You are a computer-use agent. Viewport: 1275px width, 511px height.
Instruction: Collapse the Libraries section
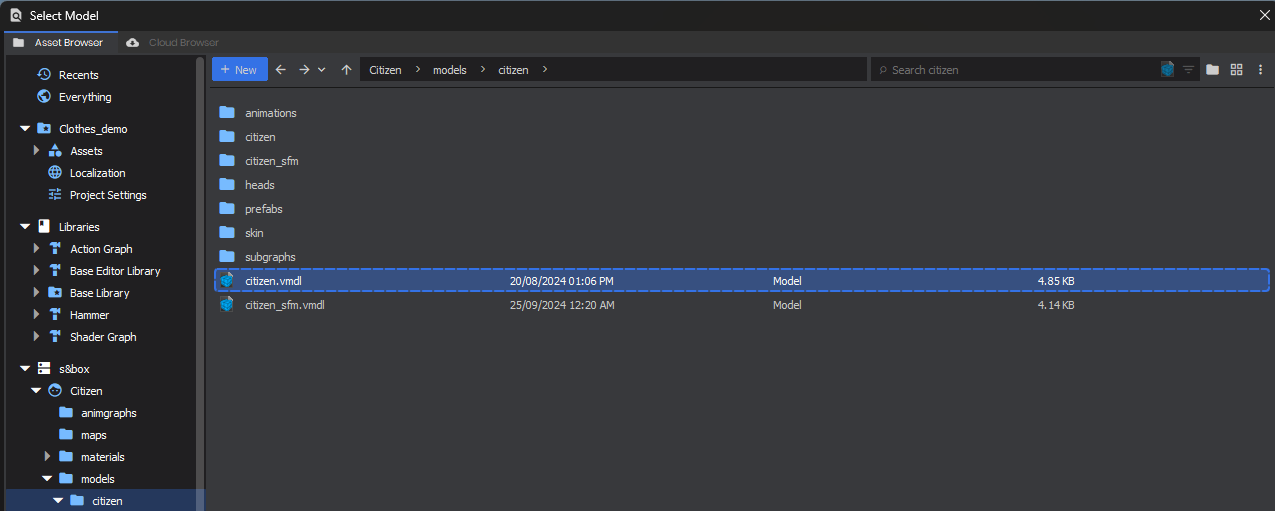pos(25,227)
